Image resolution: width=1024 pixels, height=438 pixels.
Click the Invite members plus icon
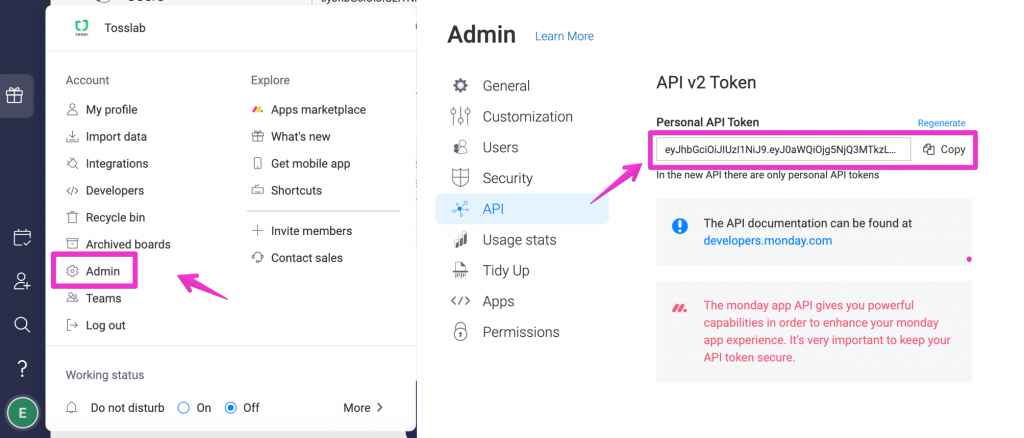pyautogui.click(x=258, y=230)
